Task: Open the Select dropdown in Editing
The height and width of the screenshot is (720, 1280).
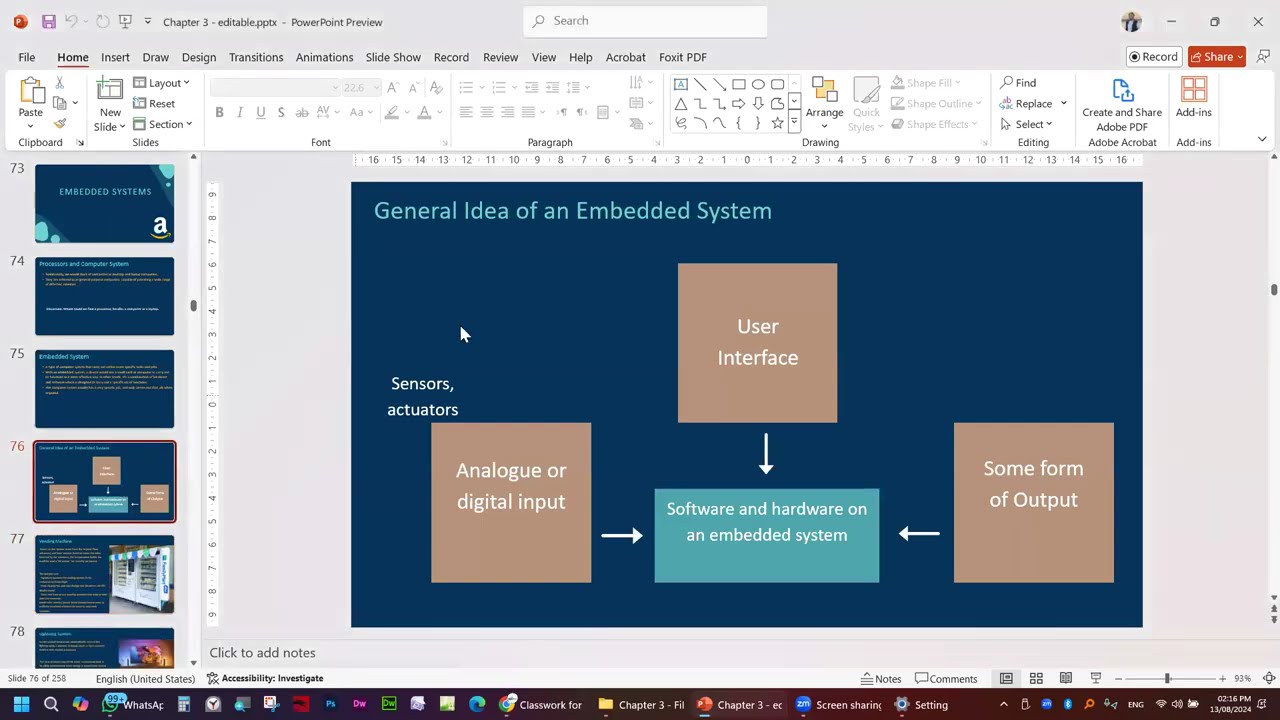Action: click(x=1026, y=124)
